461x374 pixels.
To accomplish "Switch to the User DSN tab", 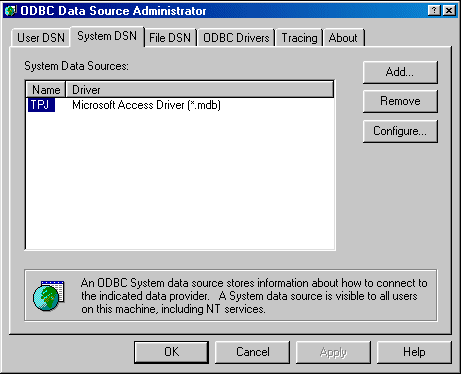I will pyautogui.click(x=41, y=38).
